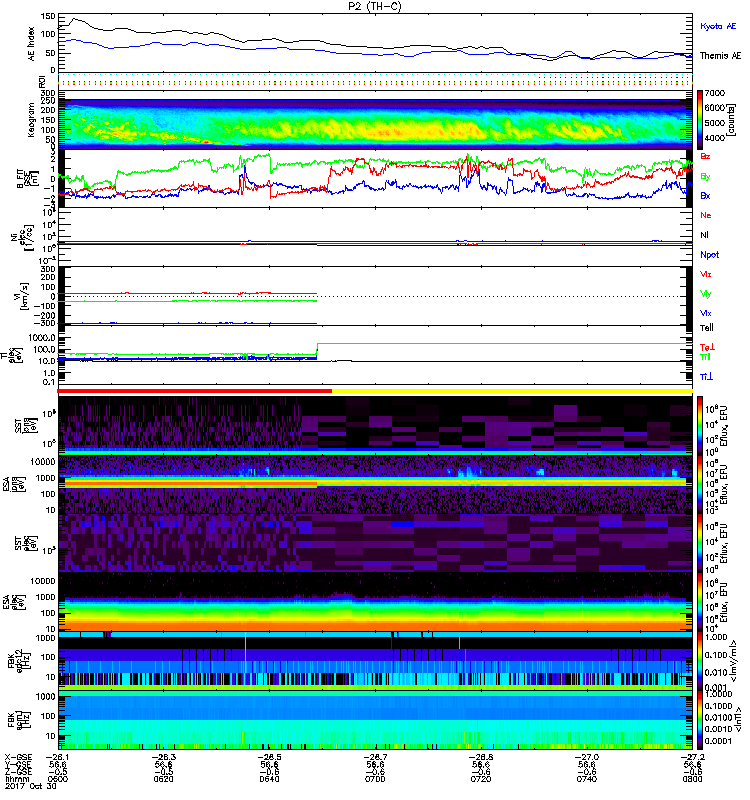Screen dimensions: 750x800
Task: Click the SST ion Eflux color bar
Action: (x=700, y=425)
